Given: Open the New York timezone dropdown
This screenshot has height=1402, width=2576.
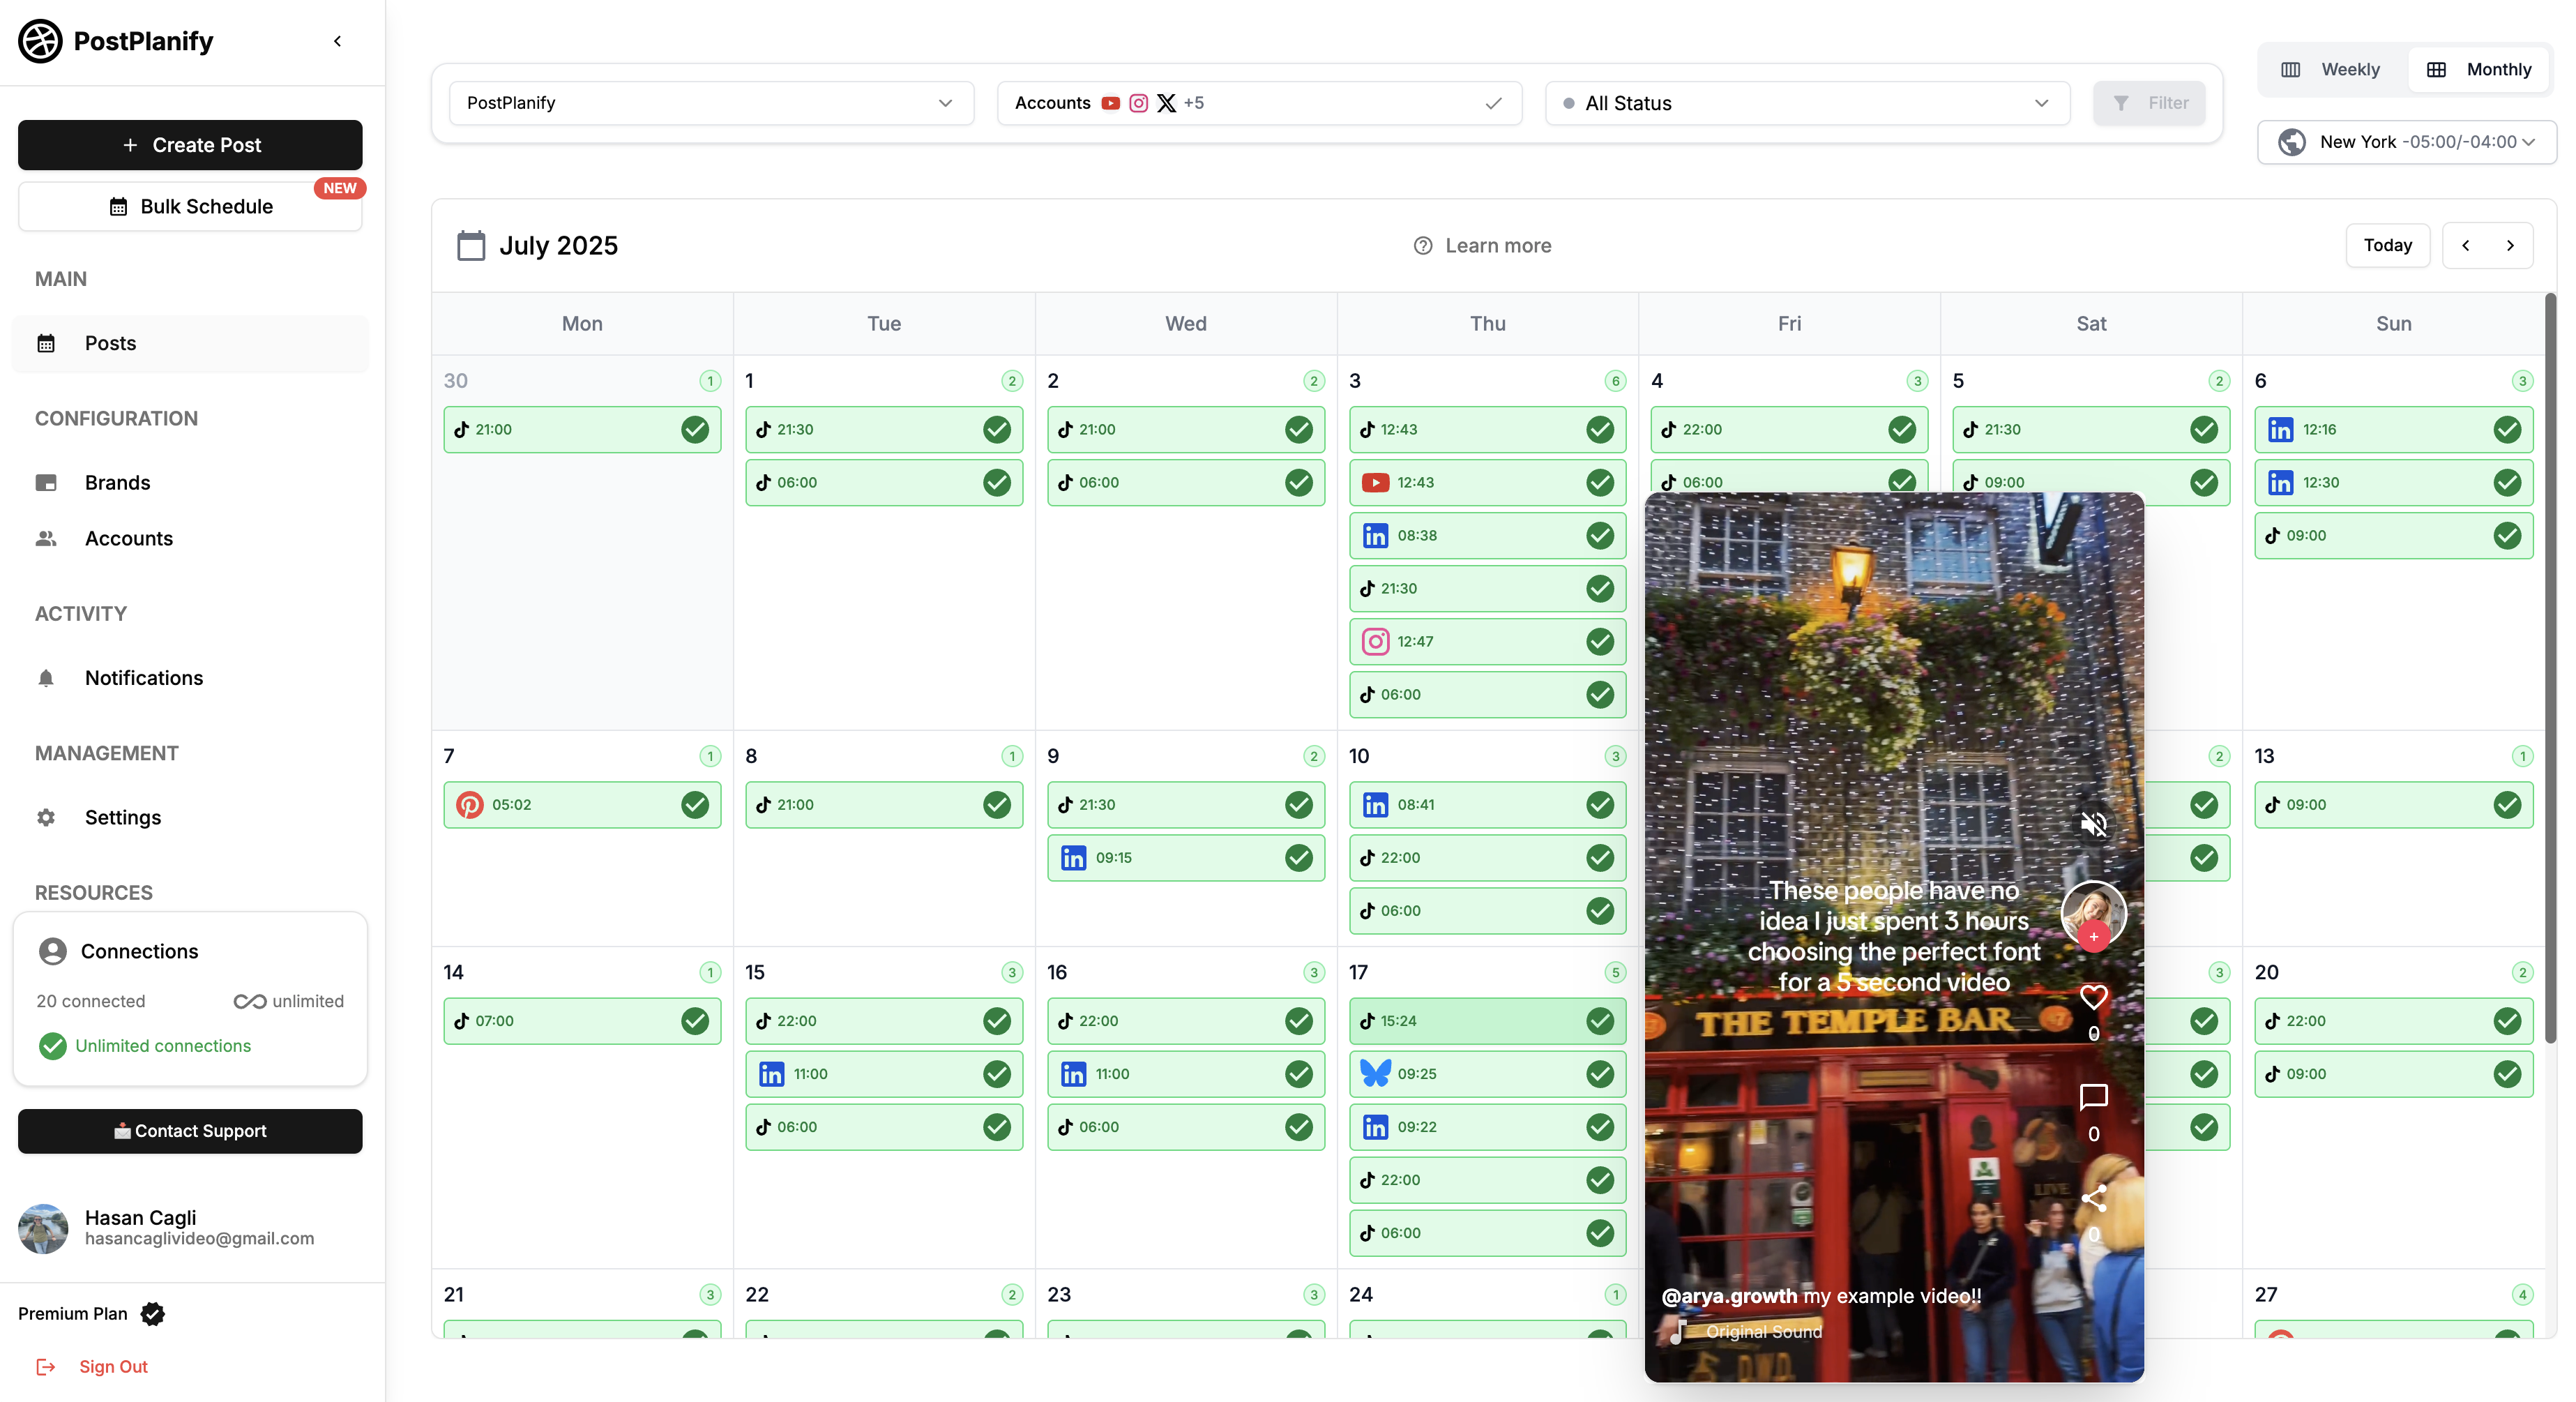Looking at the screenshot, I should click(x=2406, y=142).
